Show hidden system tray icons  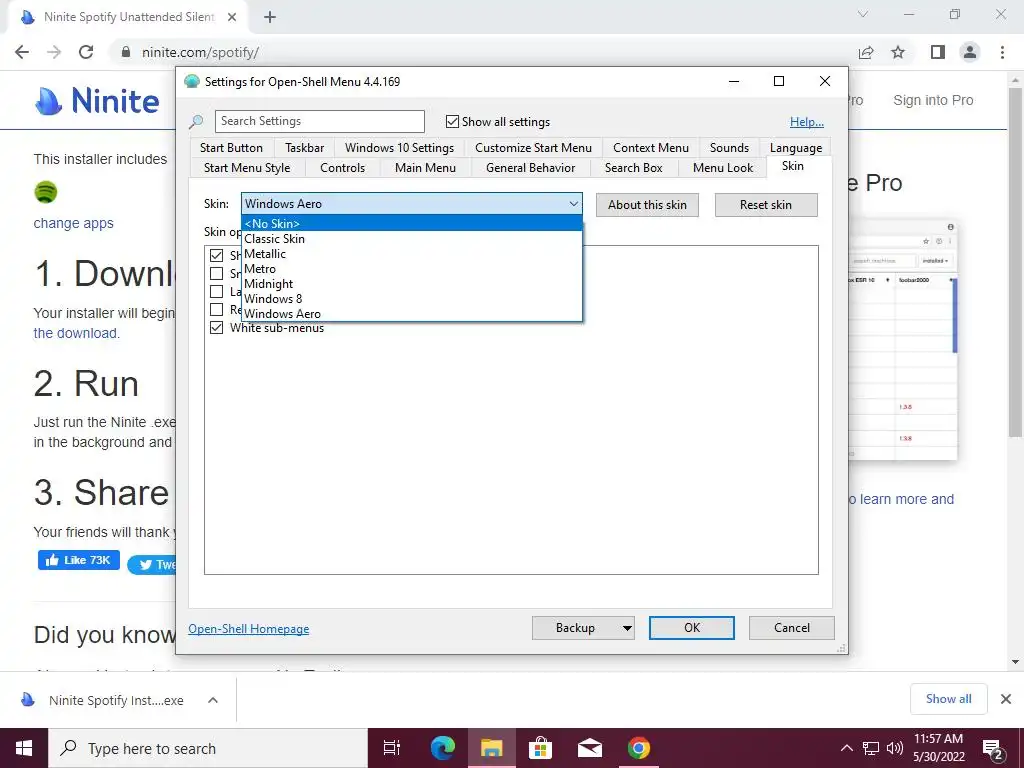tap(846, 748)
